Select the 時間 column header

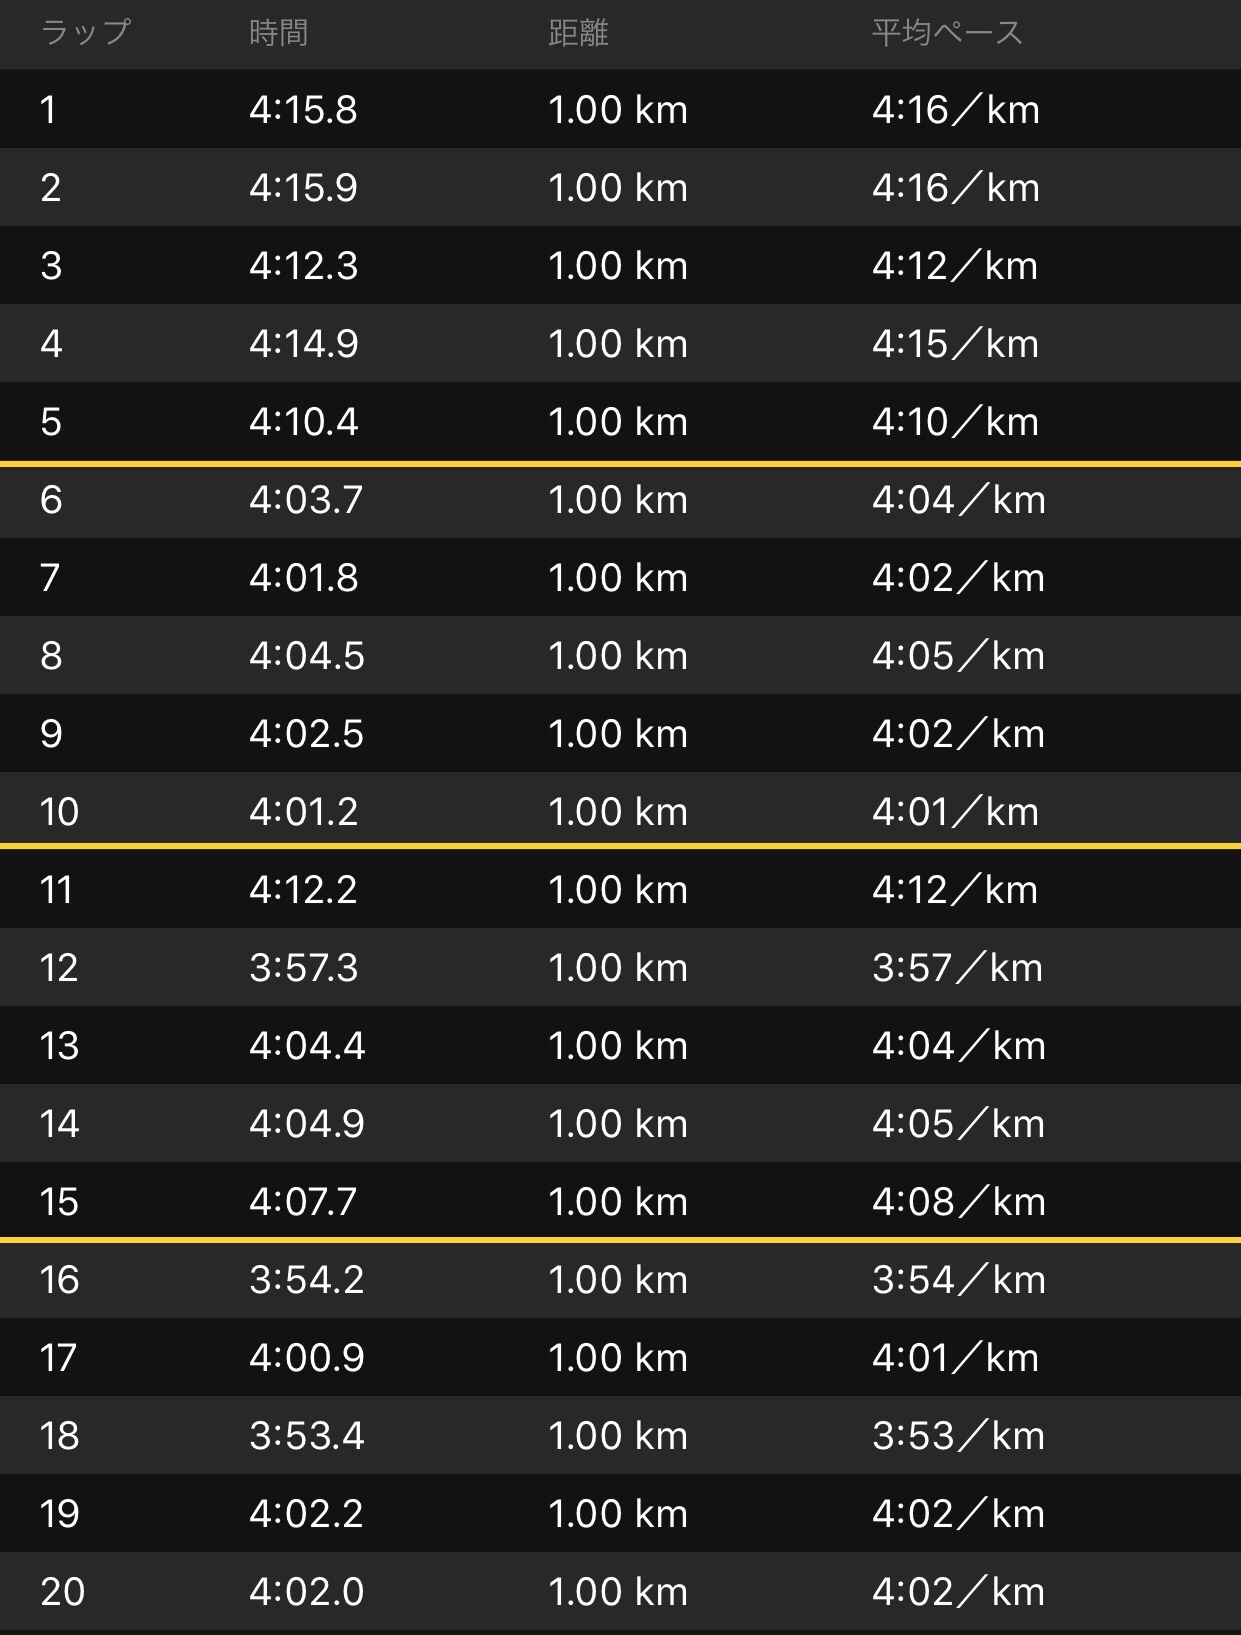click(278, 33)
